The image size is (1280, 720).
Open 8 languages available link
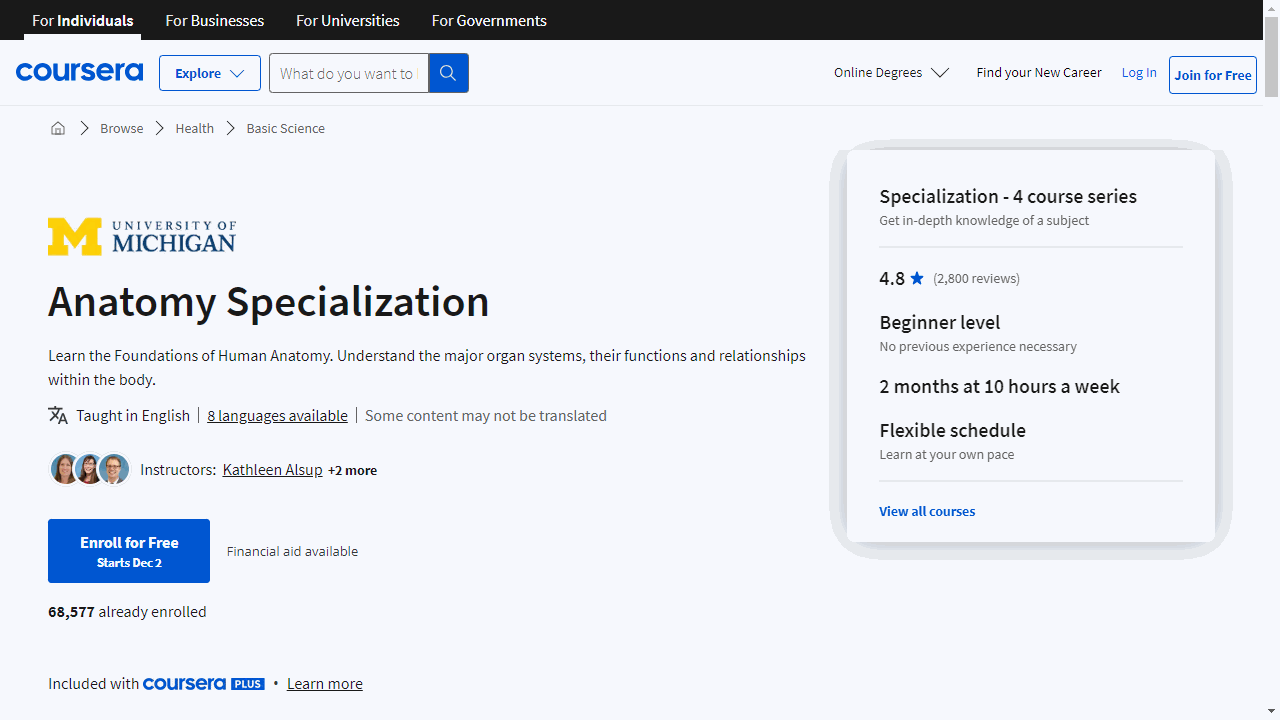coord(278,415)
